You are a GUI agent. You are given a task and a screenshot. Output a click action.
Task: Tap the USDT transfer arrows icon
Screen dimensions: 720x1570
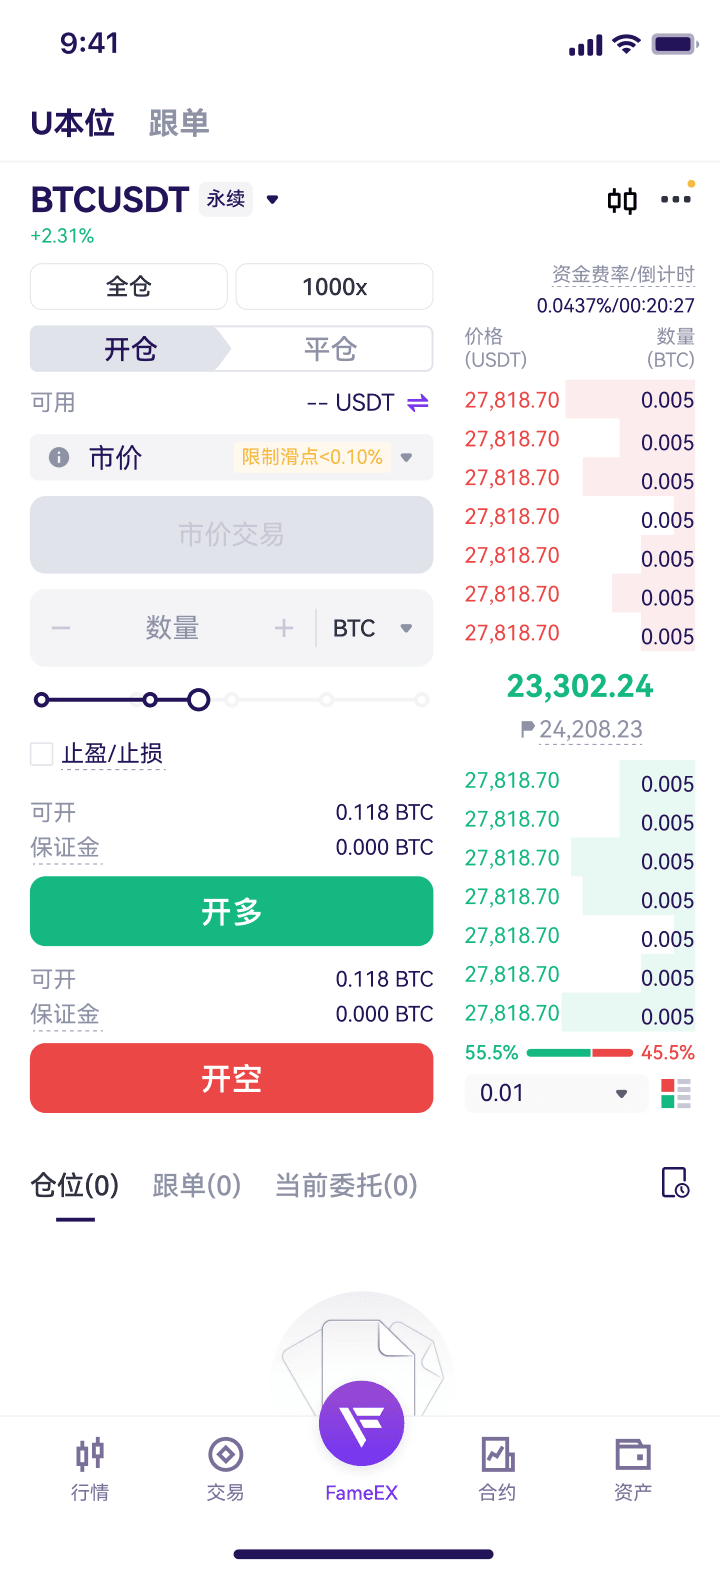click(418, 403)
